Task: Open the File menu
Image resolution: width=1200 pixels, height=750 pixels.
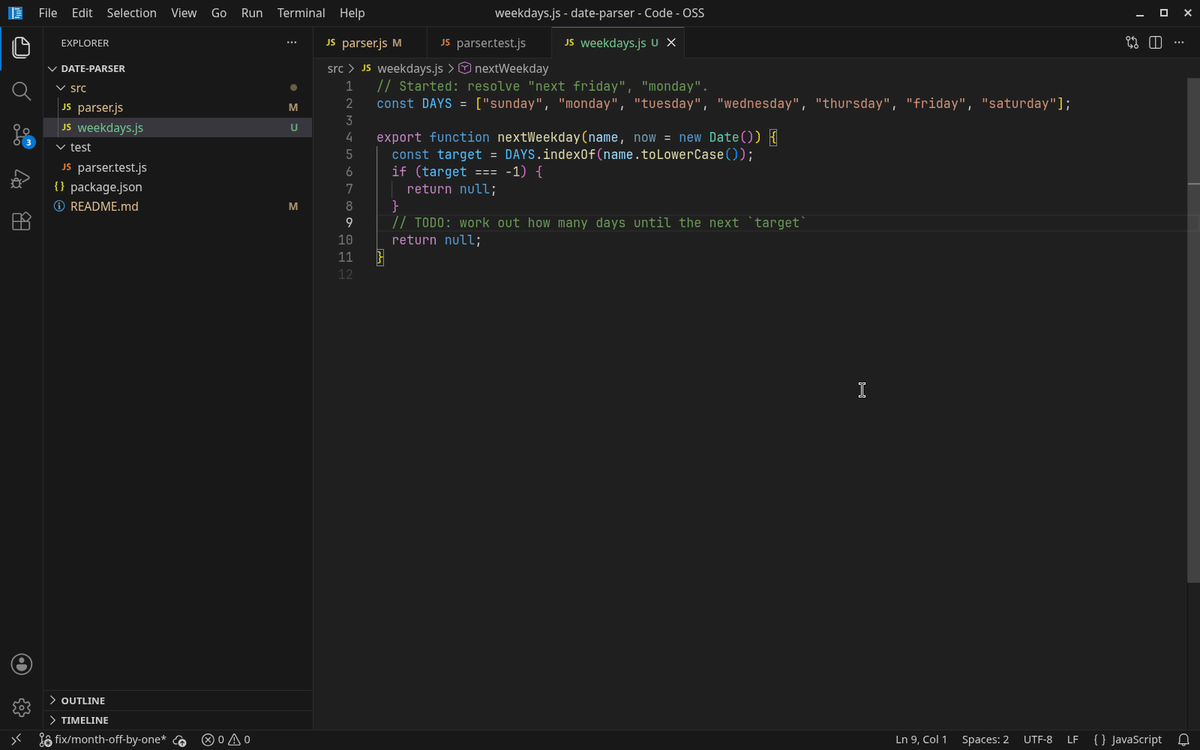Action: [47, 13]
